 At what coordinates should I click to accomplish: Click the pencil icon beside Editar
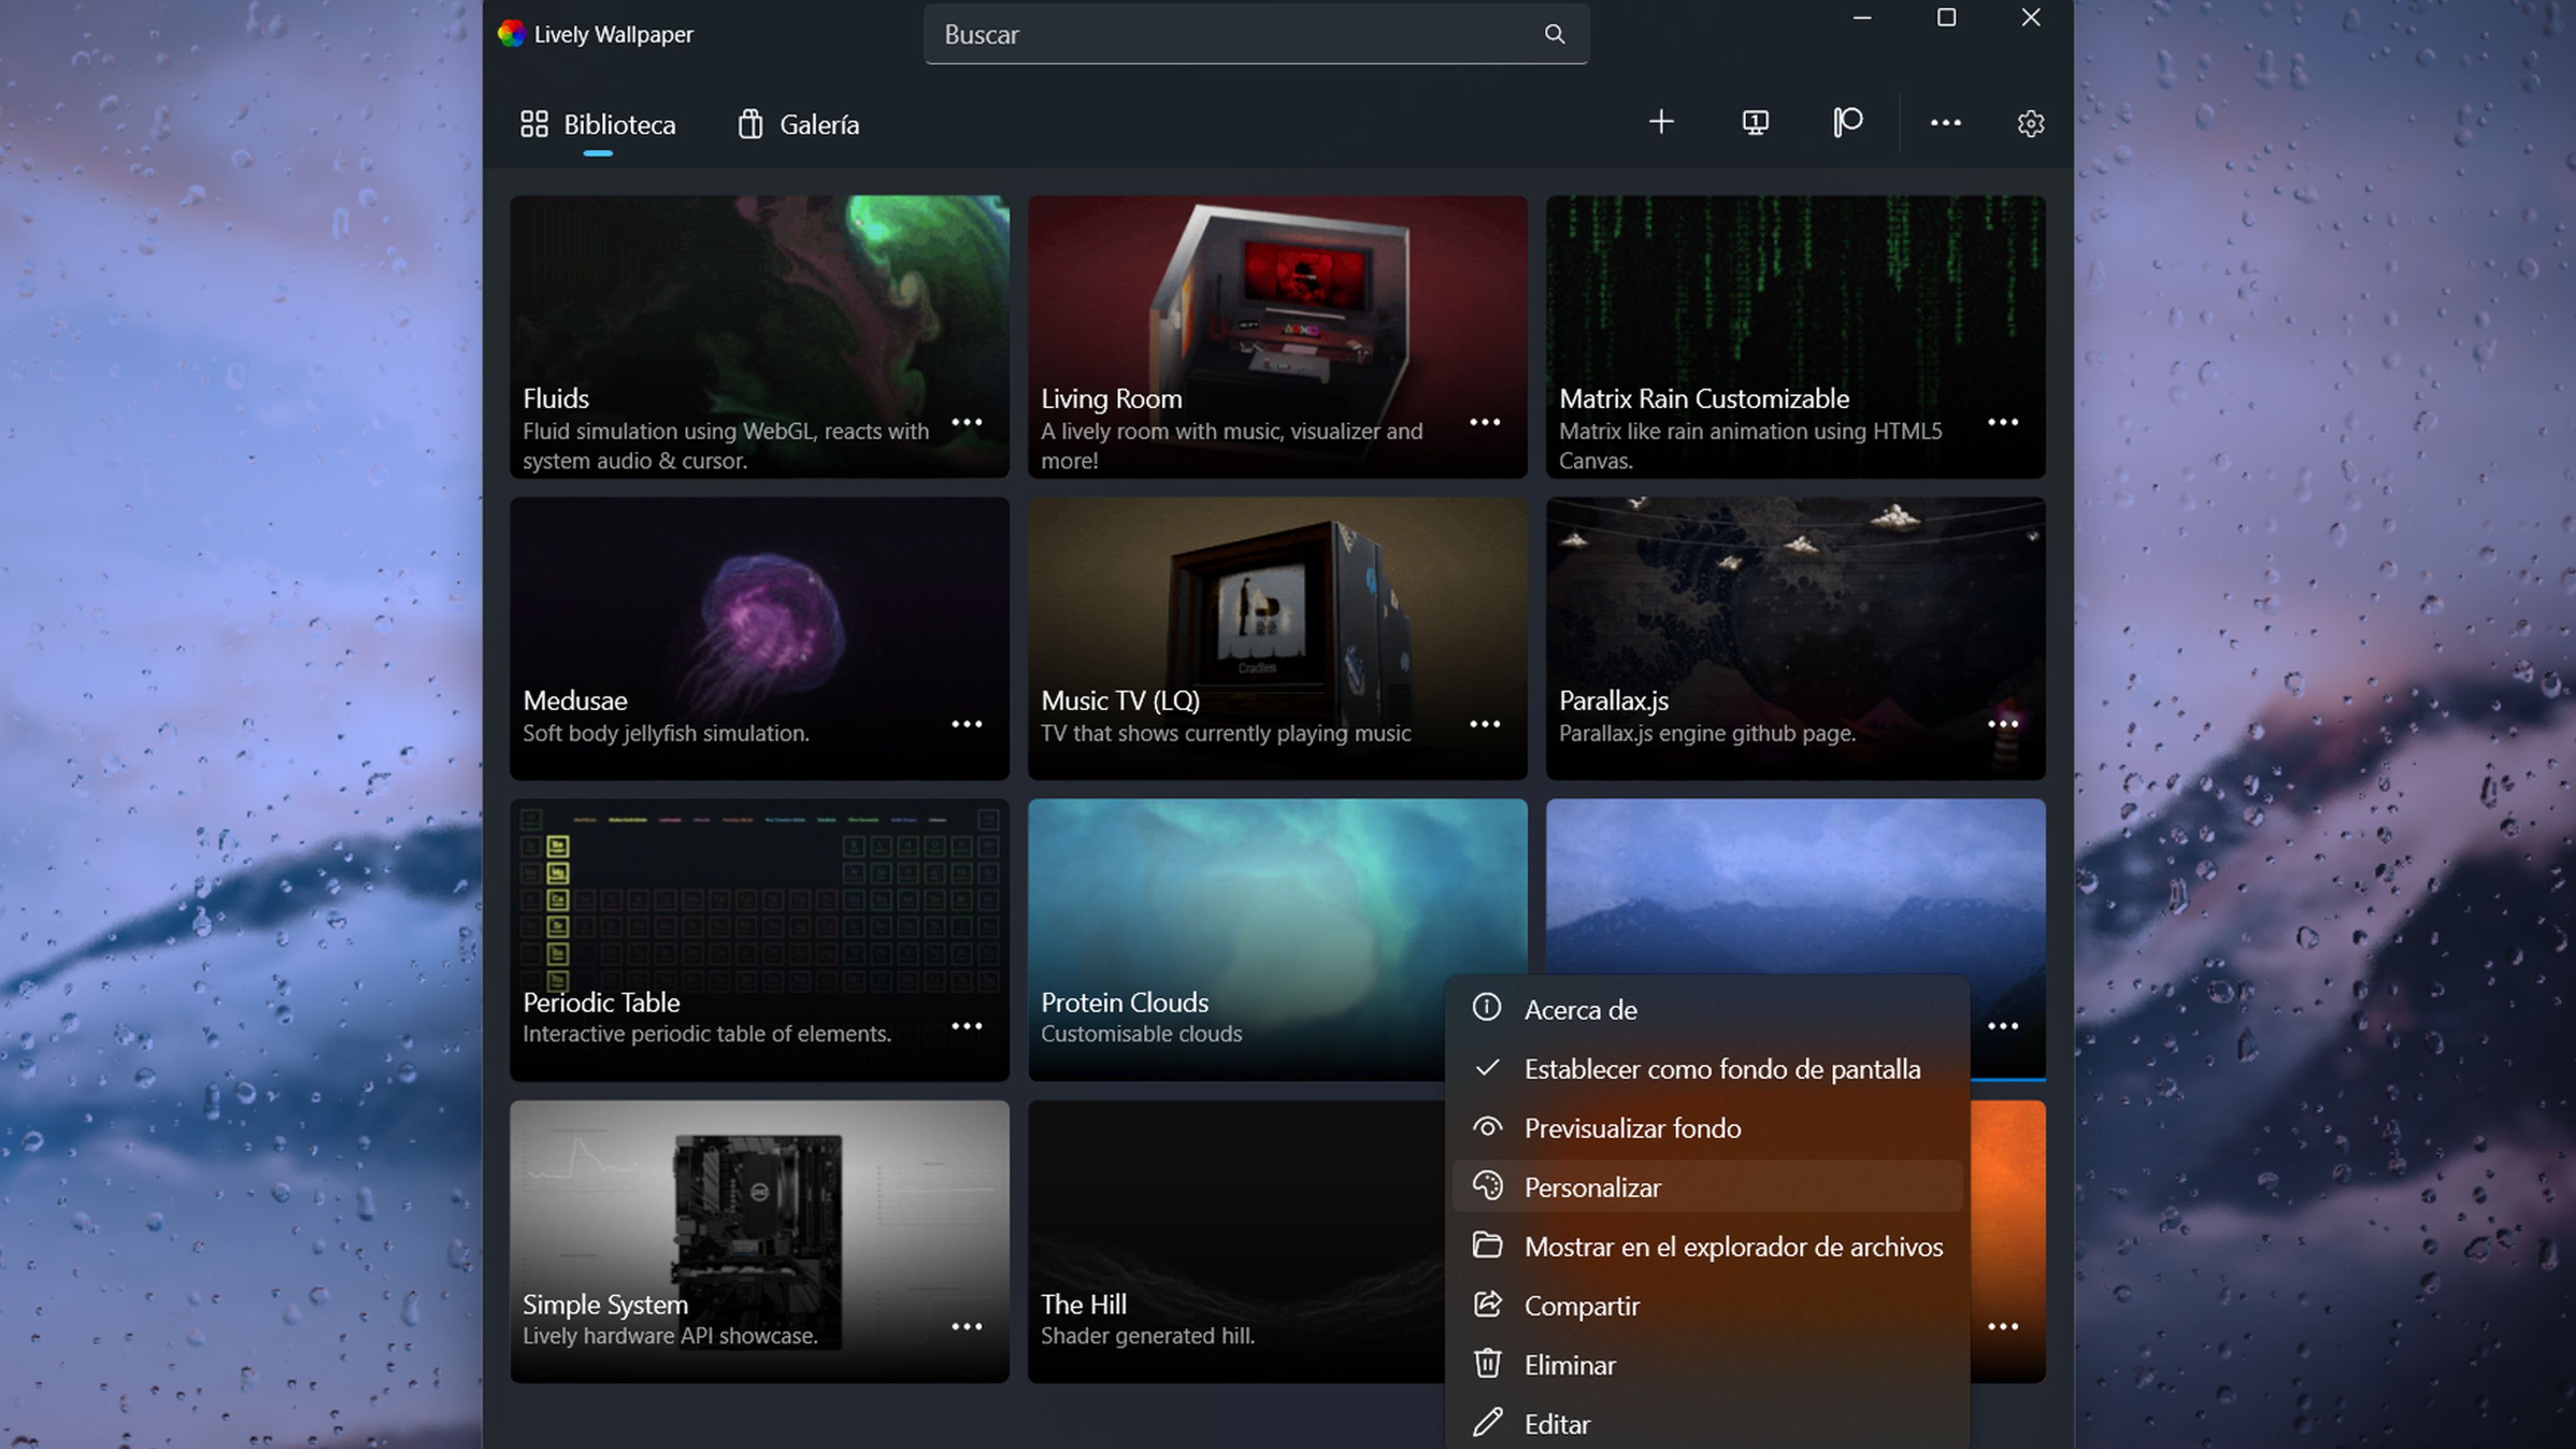pos(1487,1422)
